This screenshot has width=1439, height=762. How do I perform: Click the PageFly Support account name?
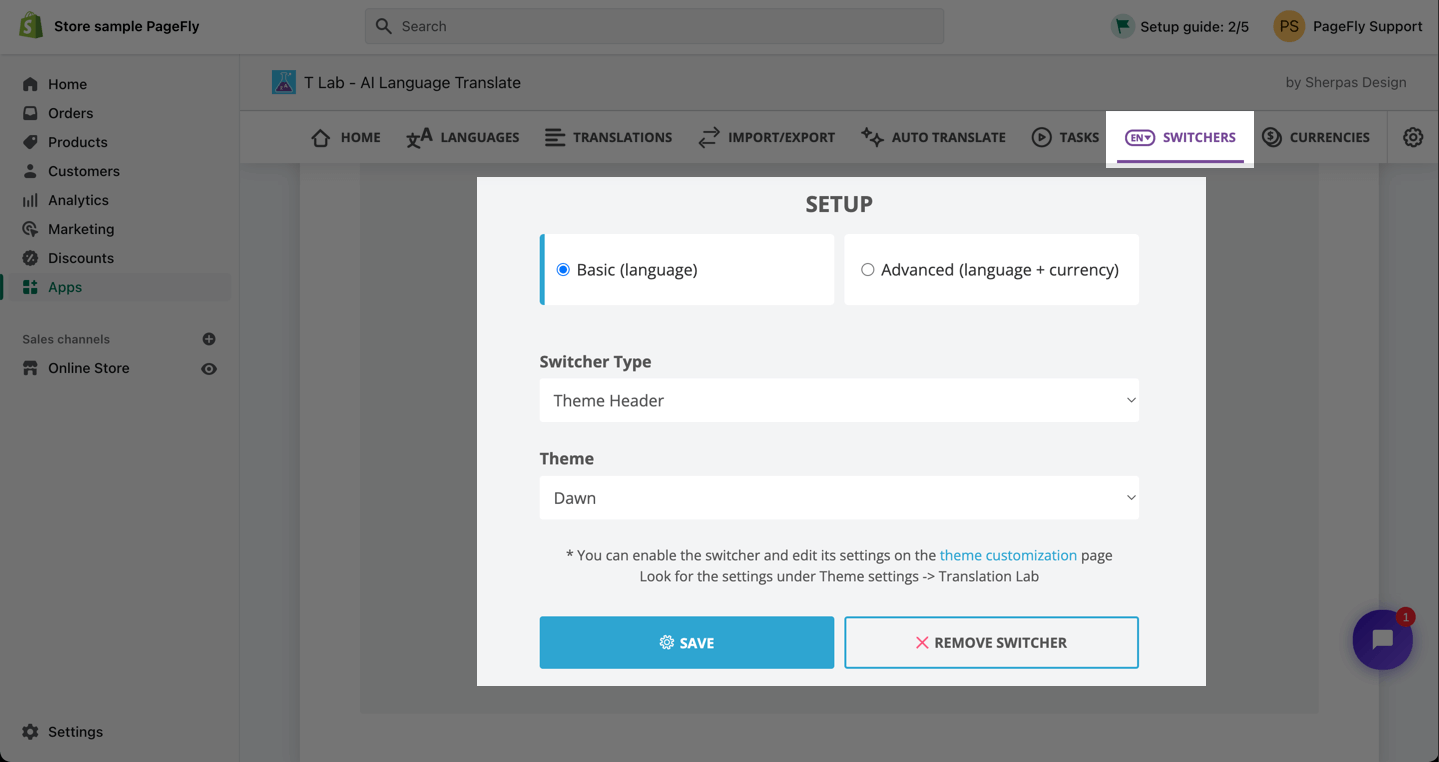[1368, 26]
